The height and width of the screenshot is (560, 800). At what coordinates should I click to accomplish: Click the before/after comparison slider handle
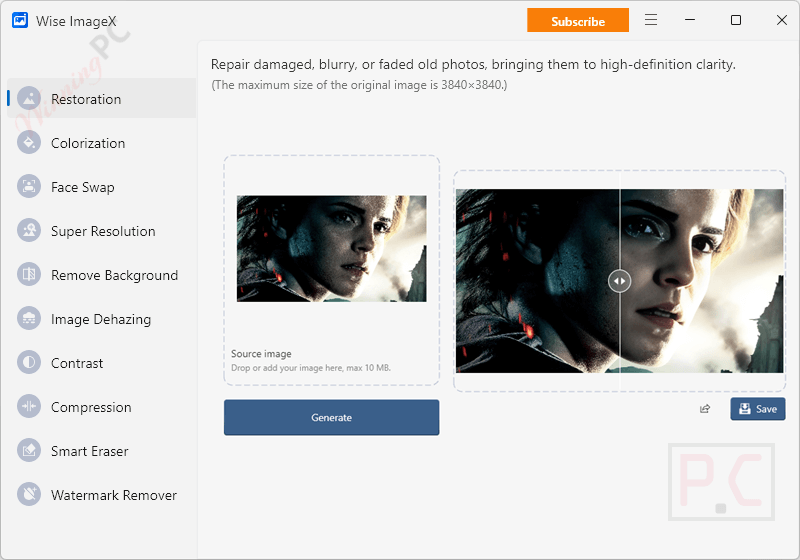(x=619, y=281)
